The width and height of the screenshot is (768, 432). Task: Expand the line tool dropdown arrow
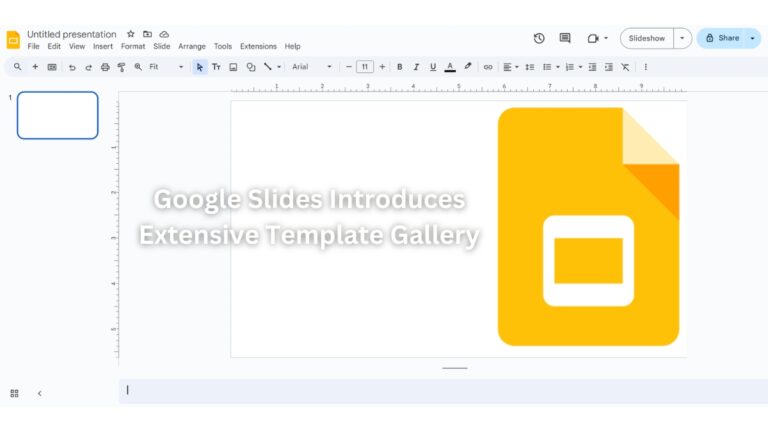(279, 67)
